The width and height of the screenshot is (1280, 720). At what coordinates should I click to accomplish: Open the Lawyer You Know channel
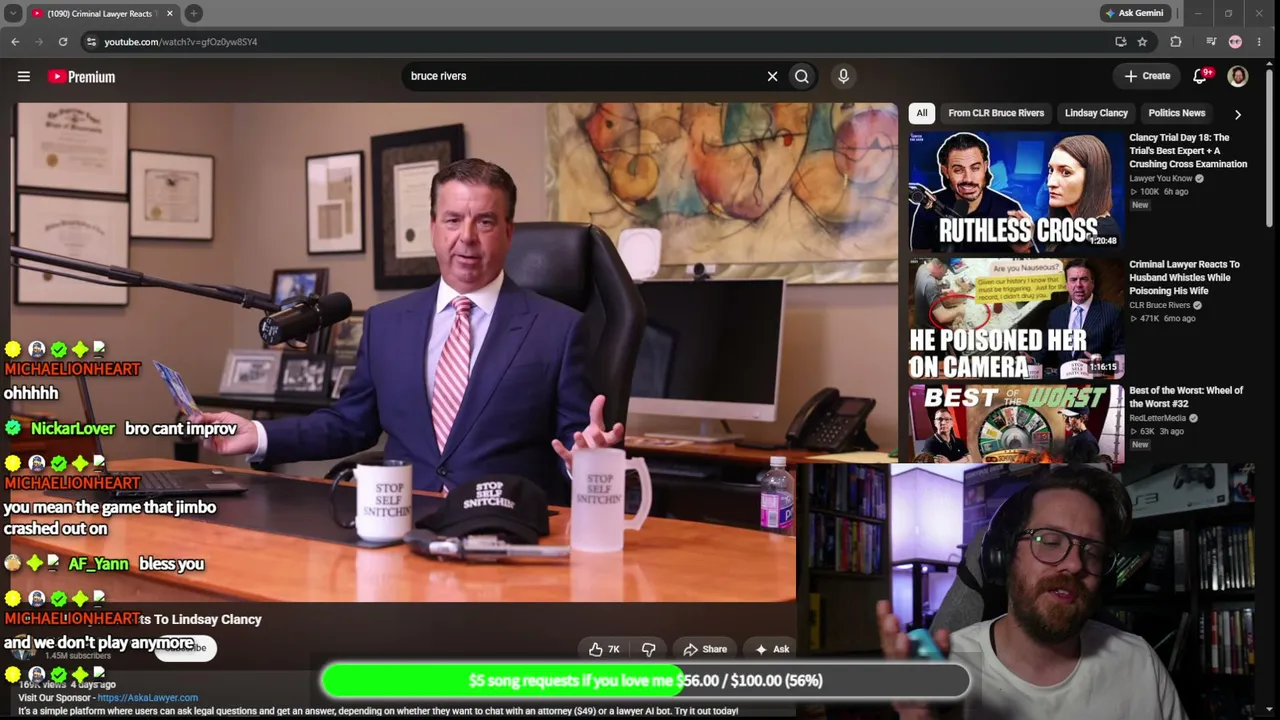pyautogui.click(x=1160, y=179)
